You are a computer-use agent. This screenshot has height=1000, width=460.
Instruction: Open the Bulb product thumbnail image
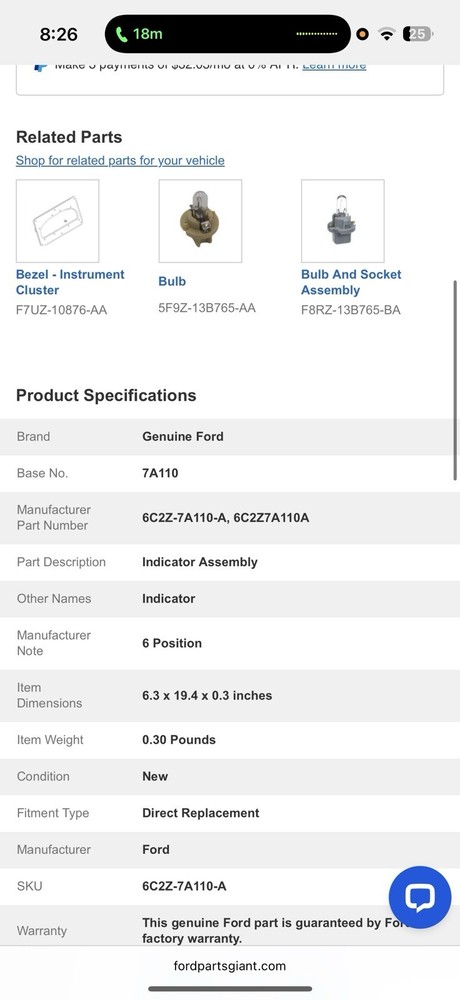pos(200,221)
